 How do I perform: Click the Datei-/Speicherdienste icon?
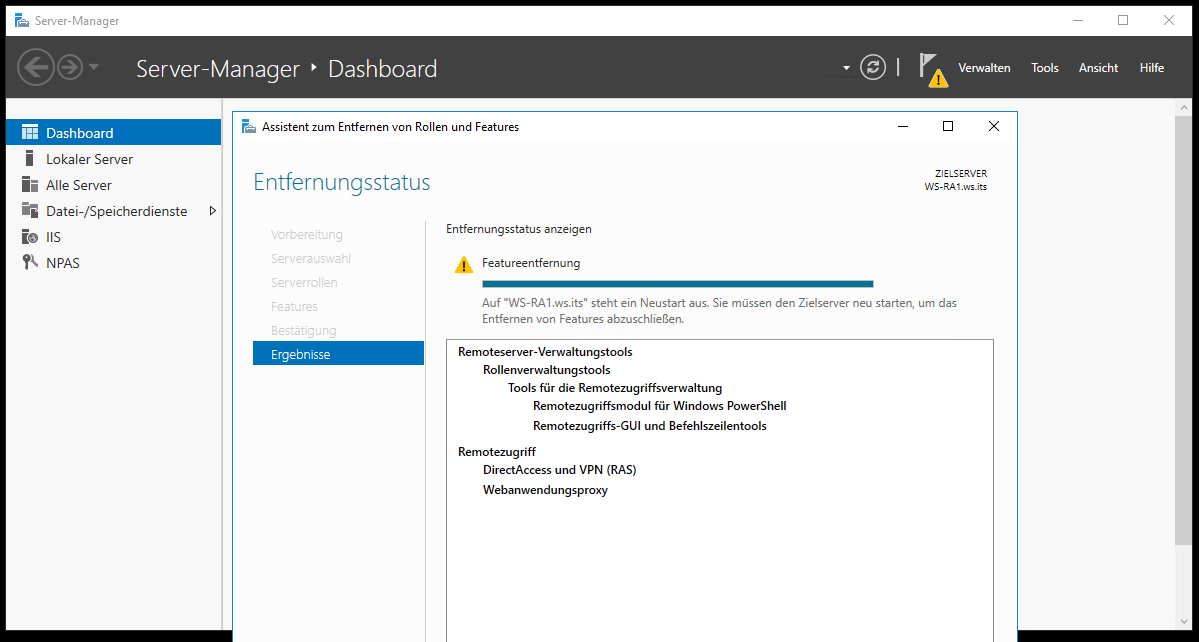pos(30,210)
